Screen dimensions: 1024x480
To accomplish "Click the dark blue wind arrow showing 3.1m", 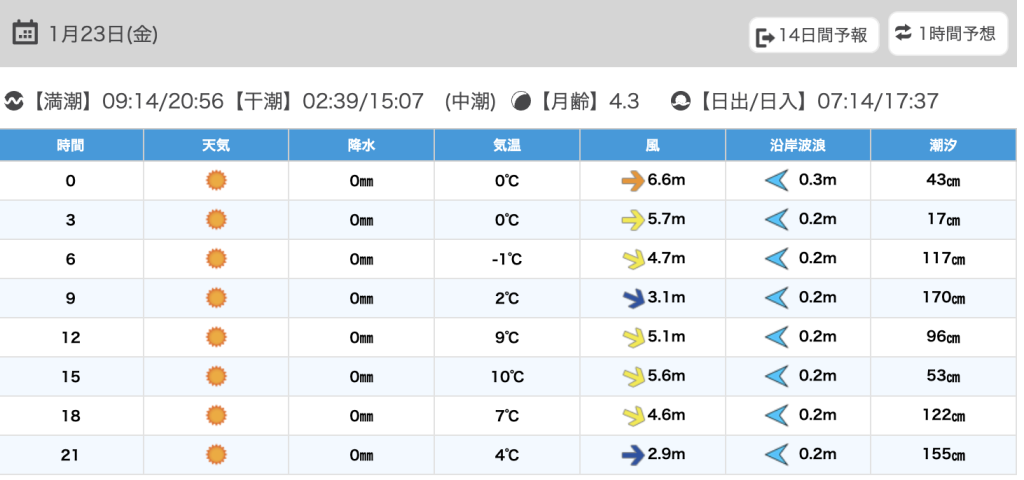I will pos(632,298).
